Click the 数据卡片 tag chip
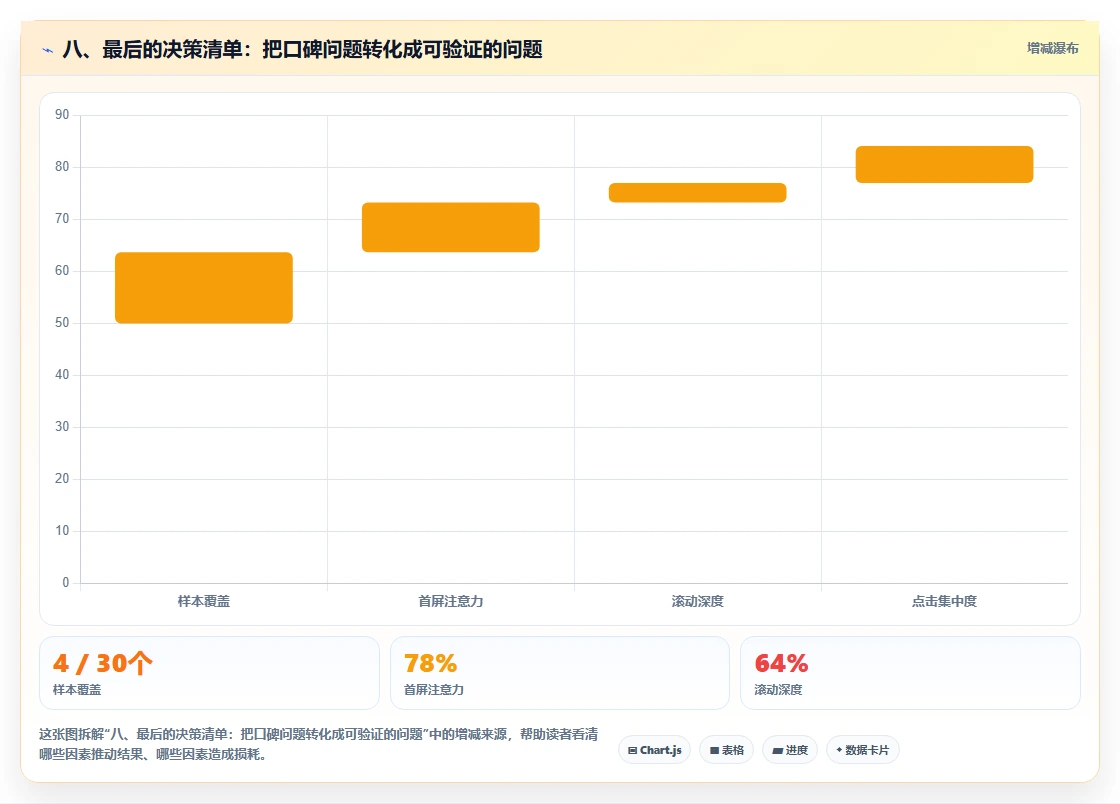The height and width of the screenshot is (804, 1120). point(863,750)
